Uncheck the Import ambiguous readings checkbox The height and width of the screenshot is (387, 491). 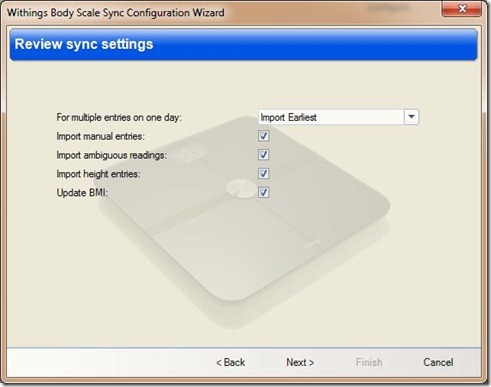click(263, 155)
